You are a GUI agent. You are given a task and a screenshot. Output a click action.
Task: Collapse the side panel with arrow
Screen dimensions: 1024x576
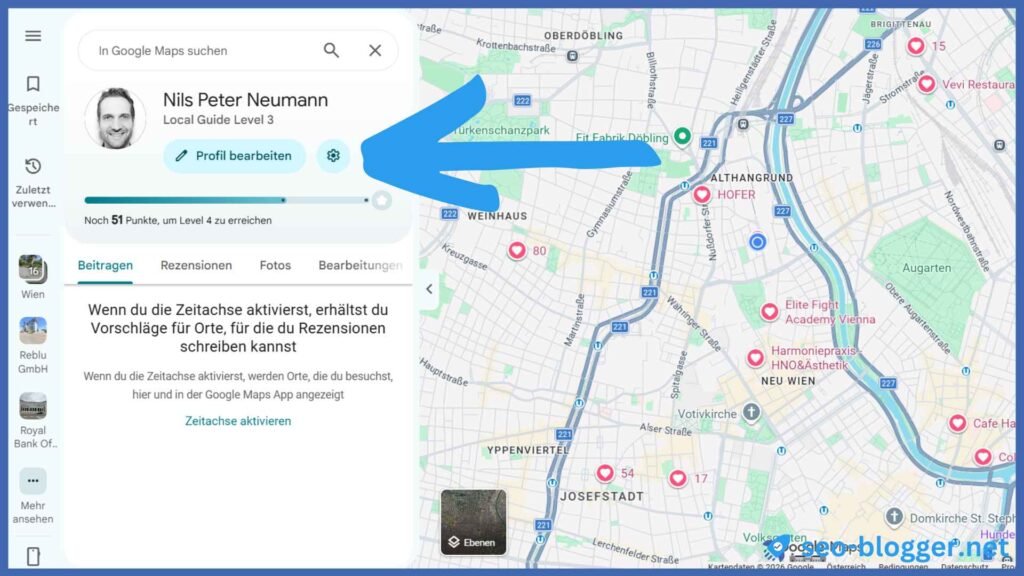click(x=429, y=289)
